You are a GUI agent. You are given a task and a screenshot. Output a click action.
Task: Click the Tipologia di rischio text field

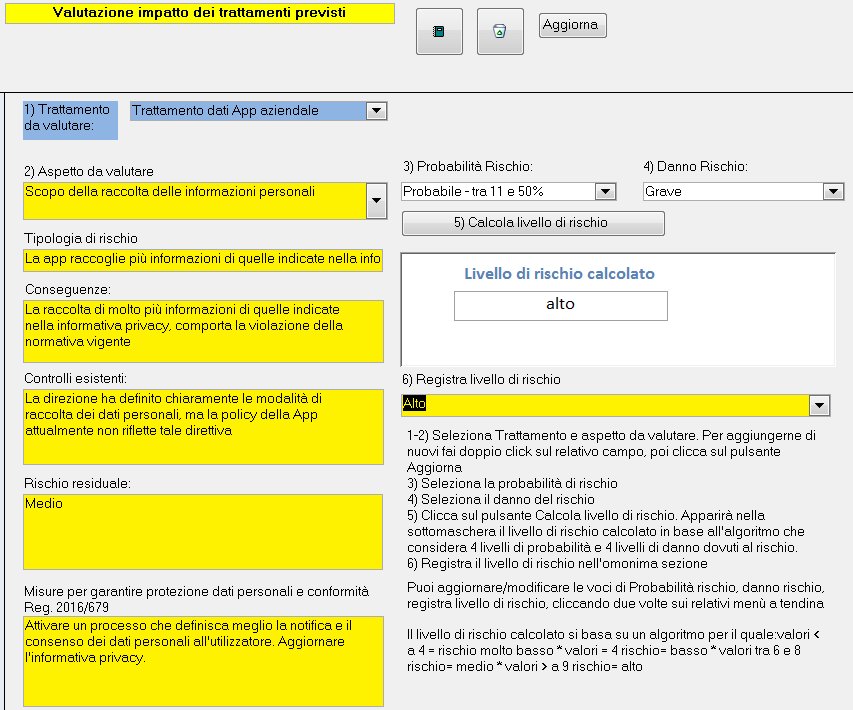coord(203,260)
